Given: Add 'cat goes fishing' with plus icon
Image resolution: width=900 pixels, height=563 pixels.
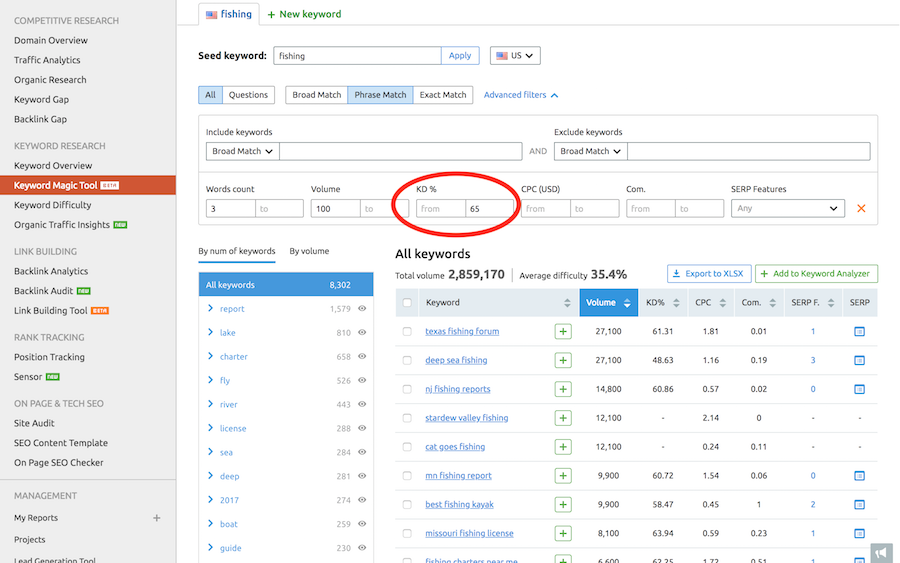Looking at the screenshot, I should 562,446.
